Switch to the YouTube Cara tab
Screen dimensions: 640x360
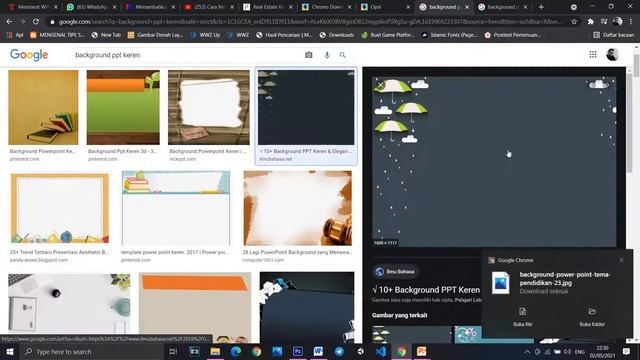tap(209, 7)
